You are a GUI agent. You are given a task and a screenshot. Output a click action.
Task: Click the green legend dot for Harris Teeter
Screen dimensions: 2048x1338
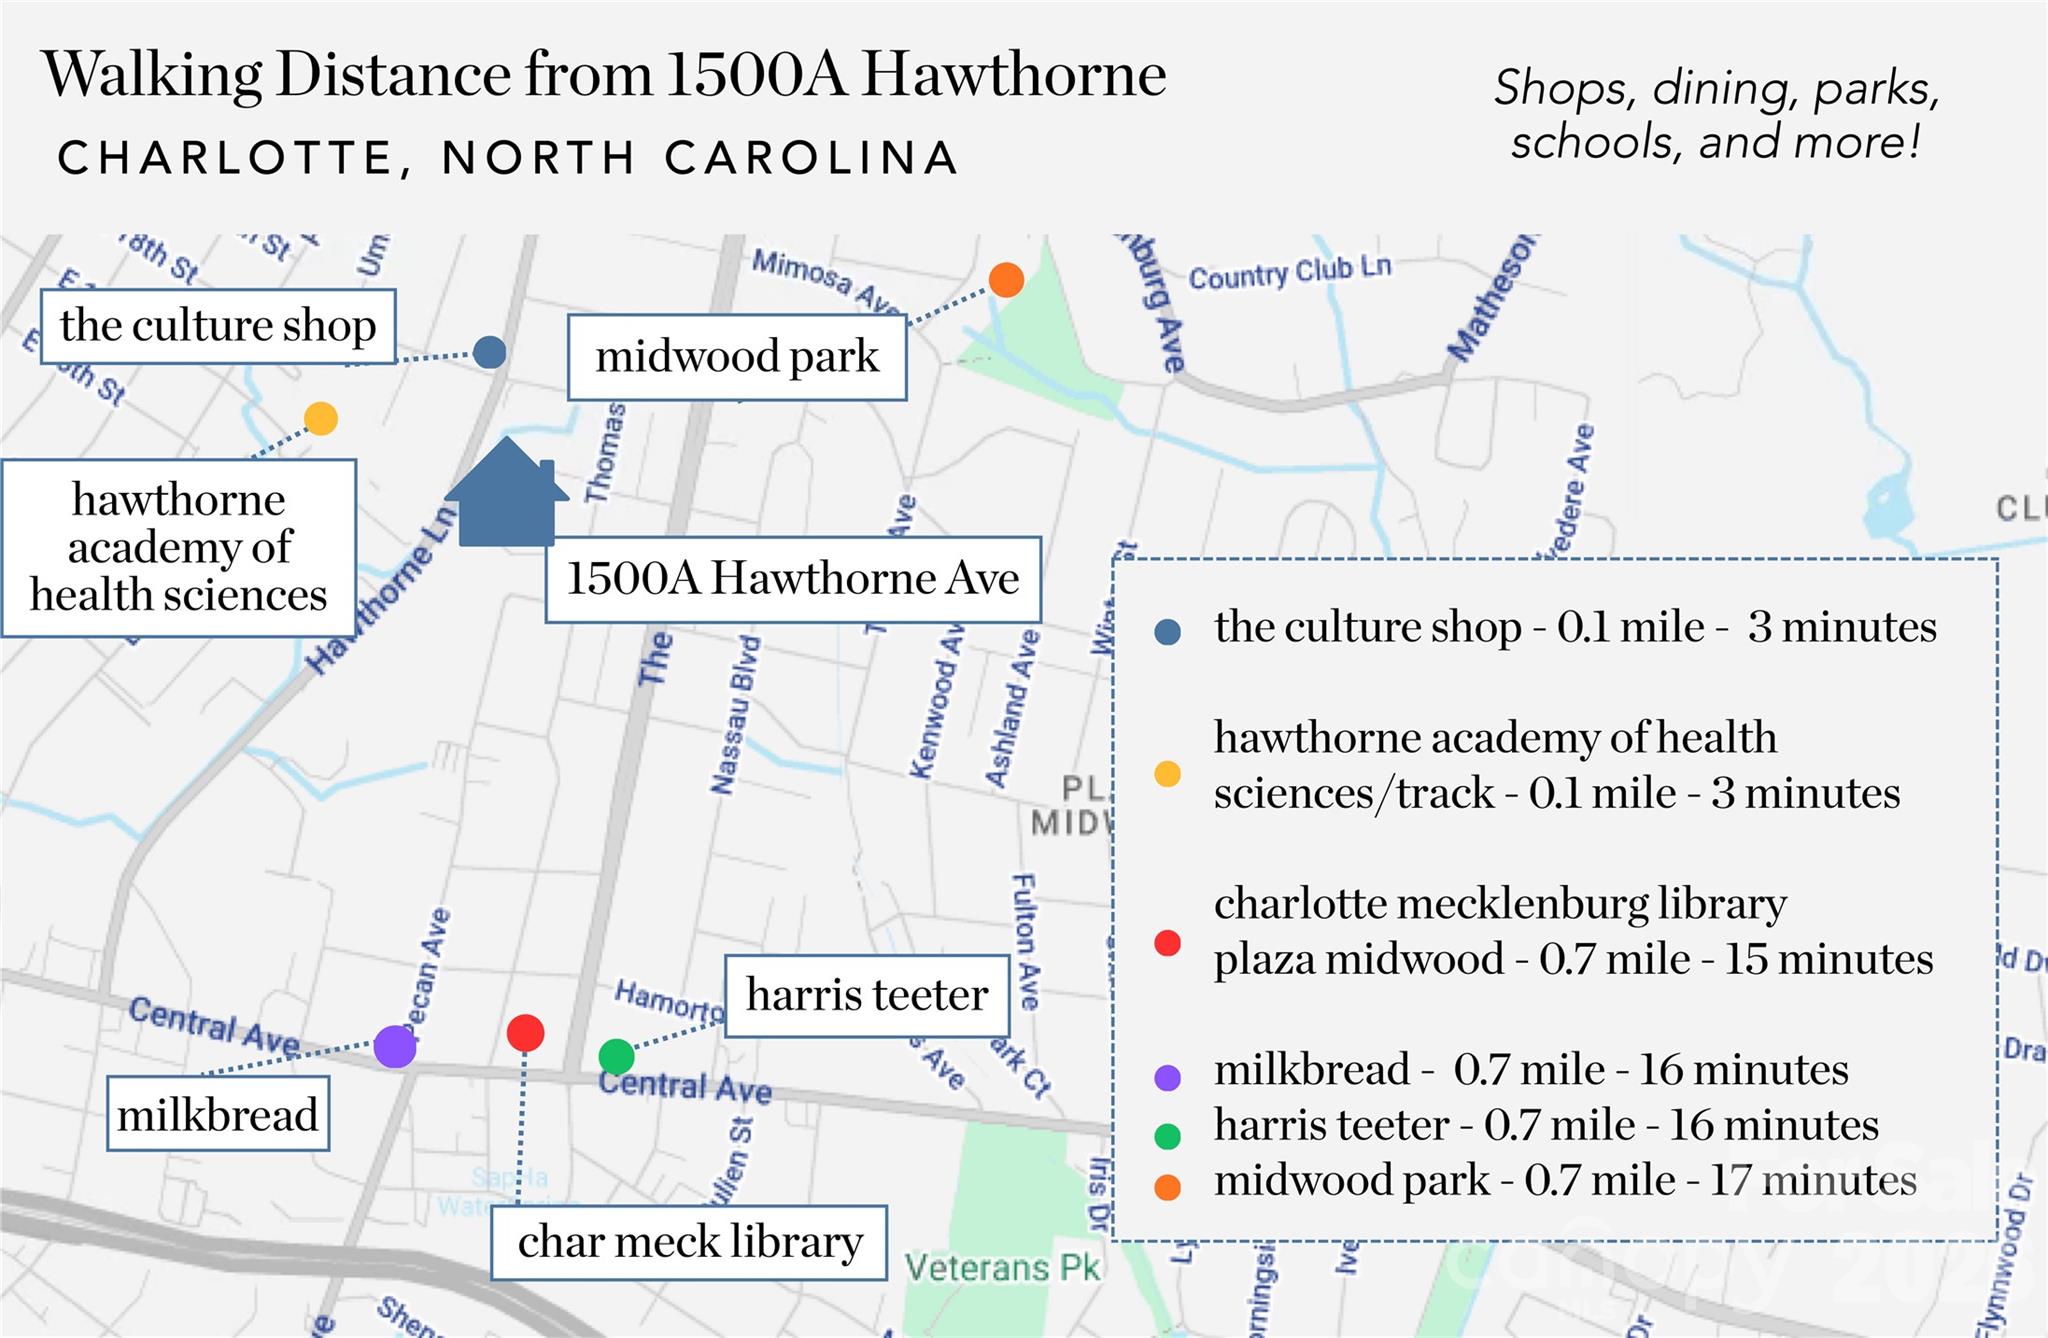pos(1168,1136)
